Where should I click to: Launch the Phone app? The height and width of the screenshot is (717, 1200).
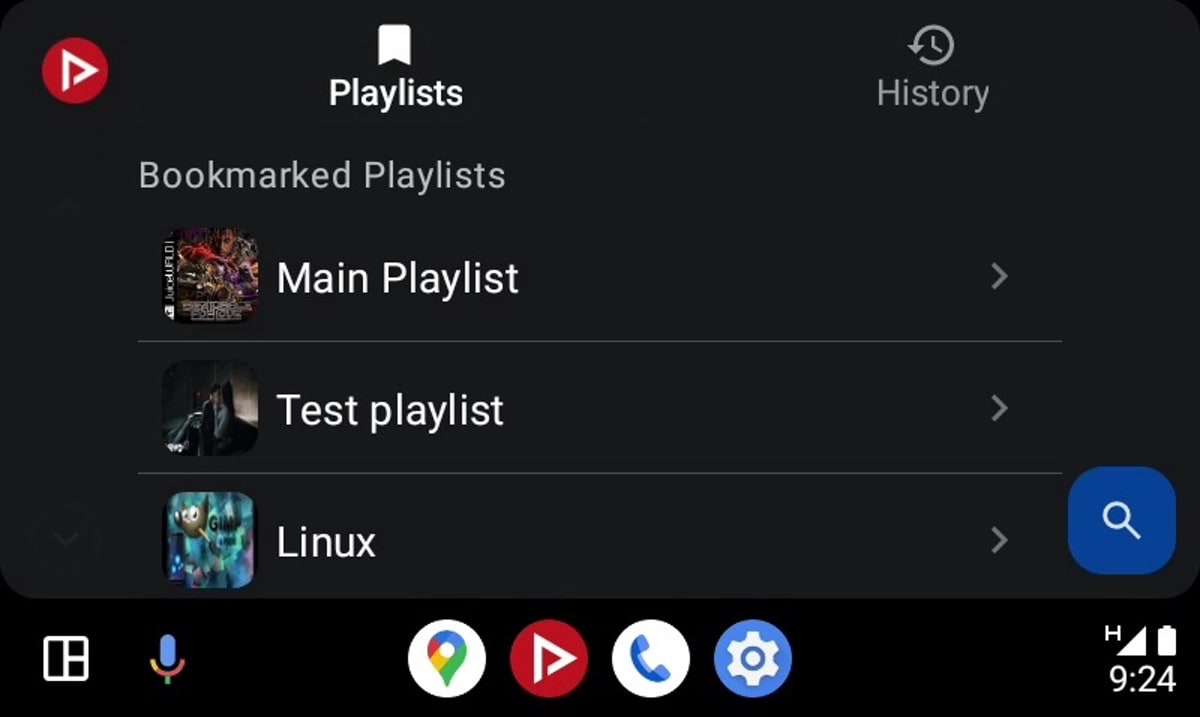click(x=651, y=659)
